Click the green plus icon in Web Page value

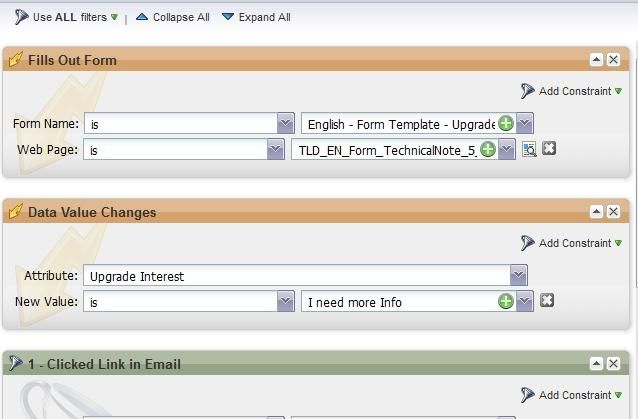click(x=488, y=150)
